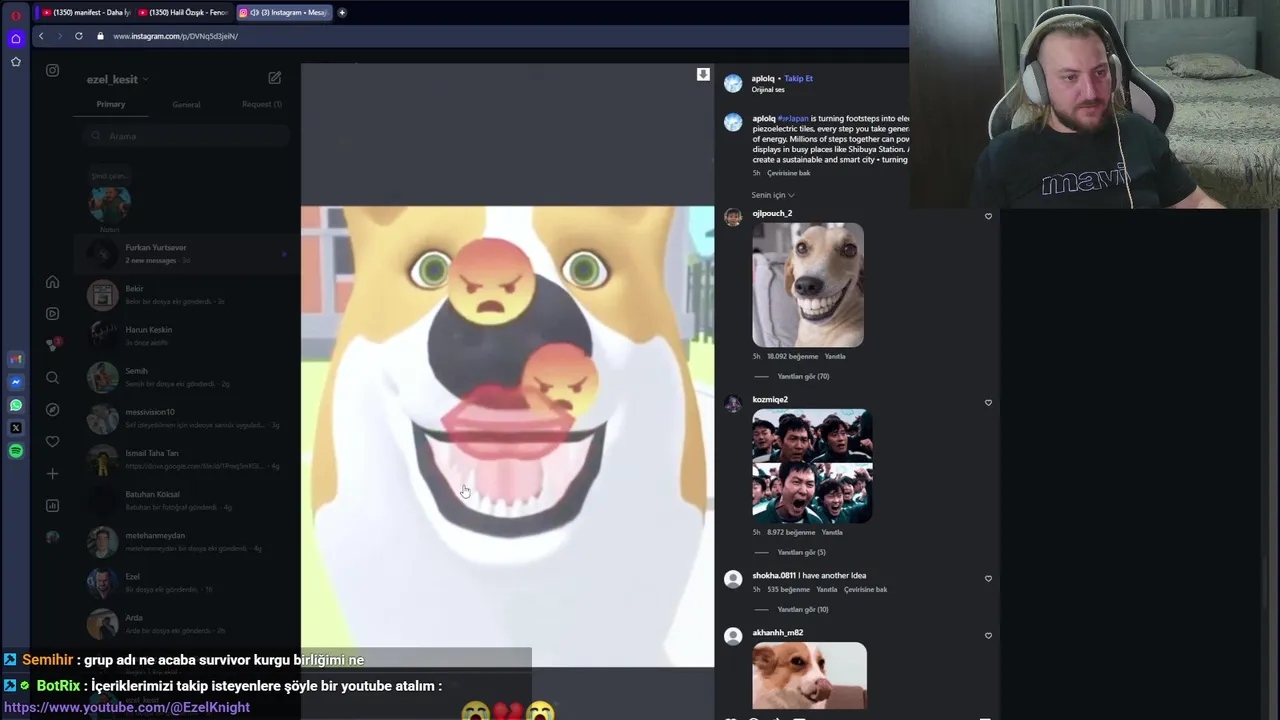The height and width of the screenshot is (720, 1280).
Task: Like ojlpouch_2's comment heart
Action: click(988, 216)
